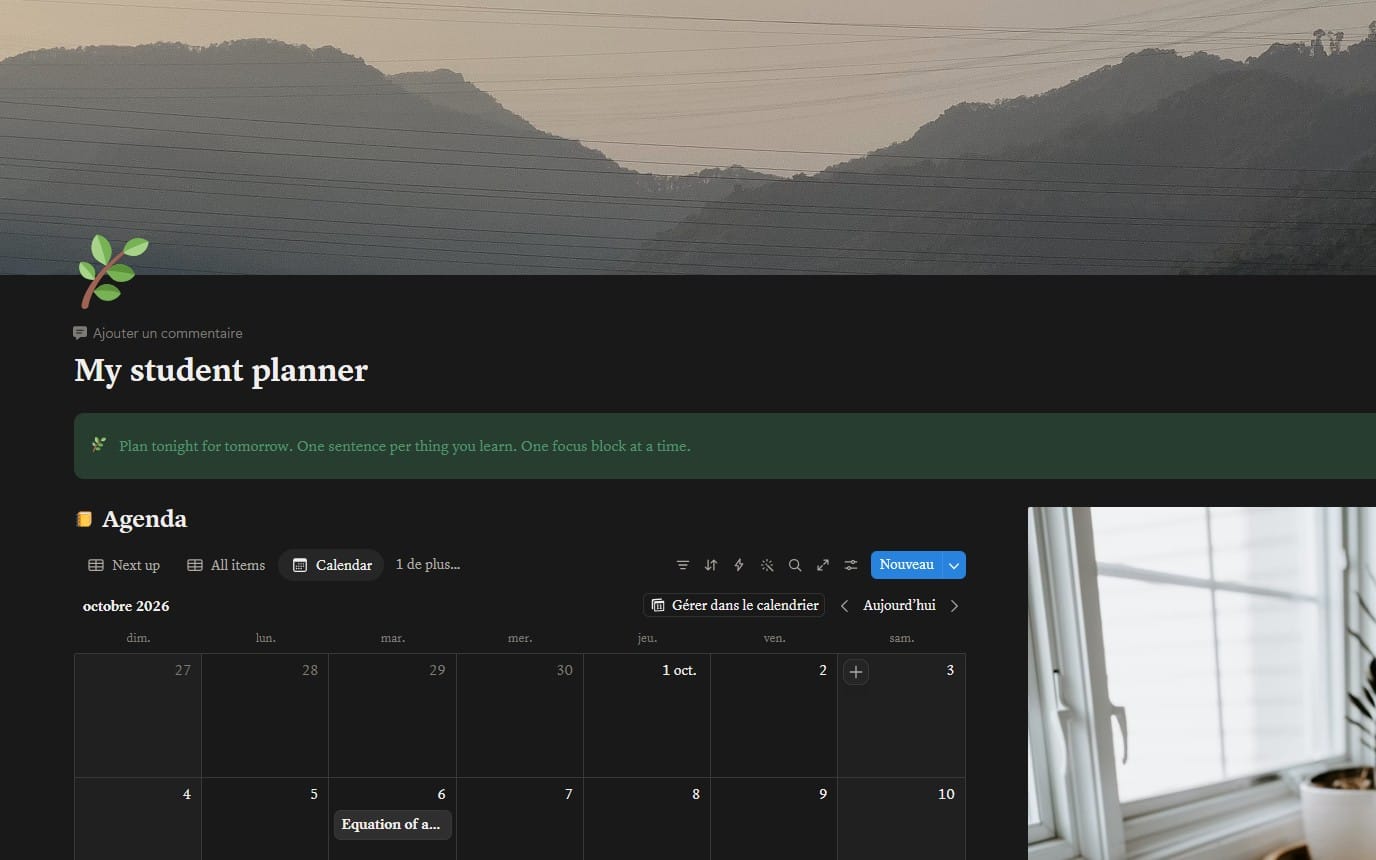The image size is (1376, 860).
Task: Select calendar day 30
Action: point(520,715)
